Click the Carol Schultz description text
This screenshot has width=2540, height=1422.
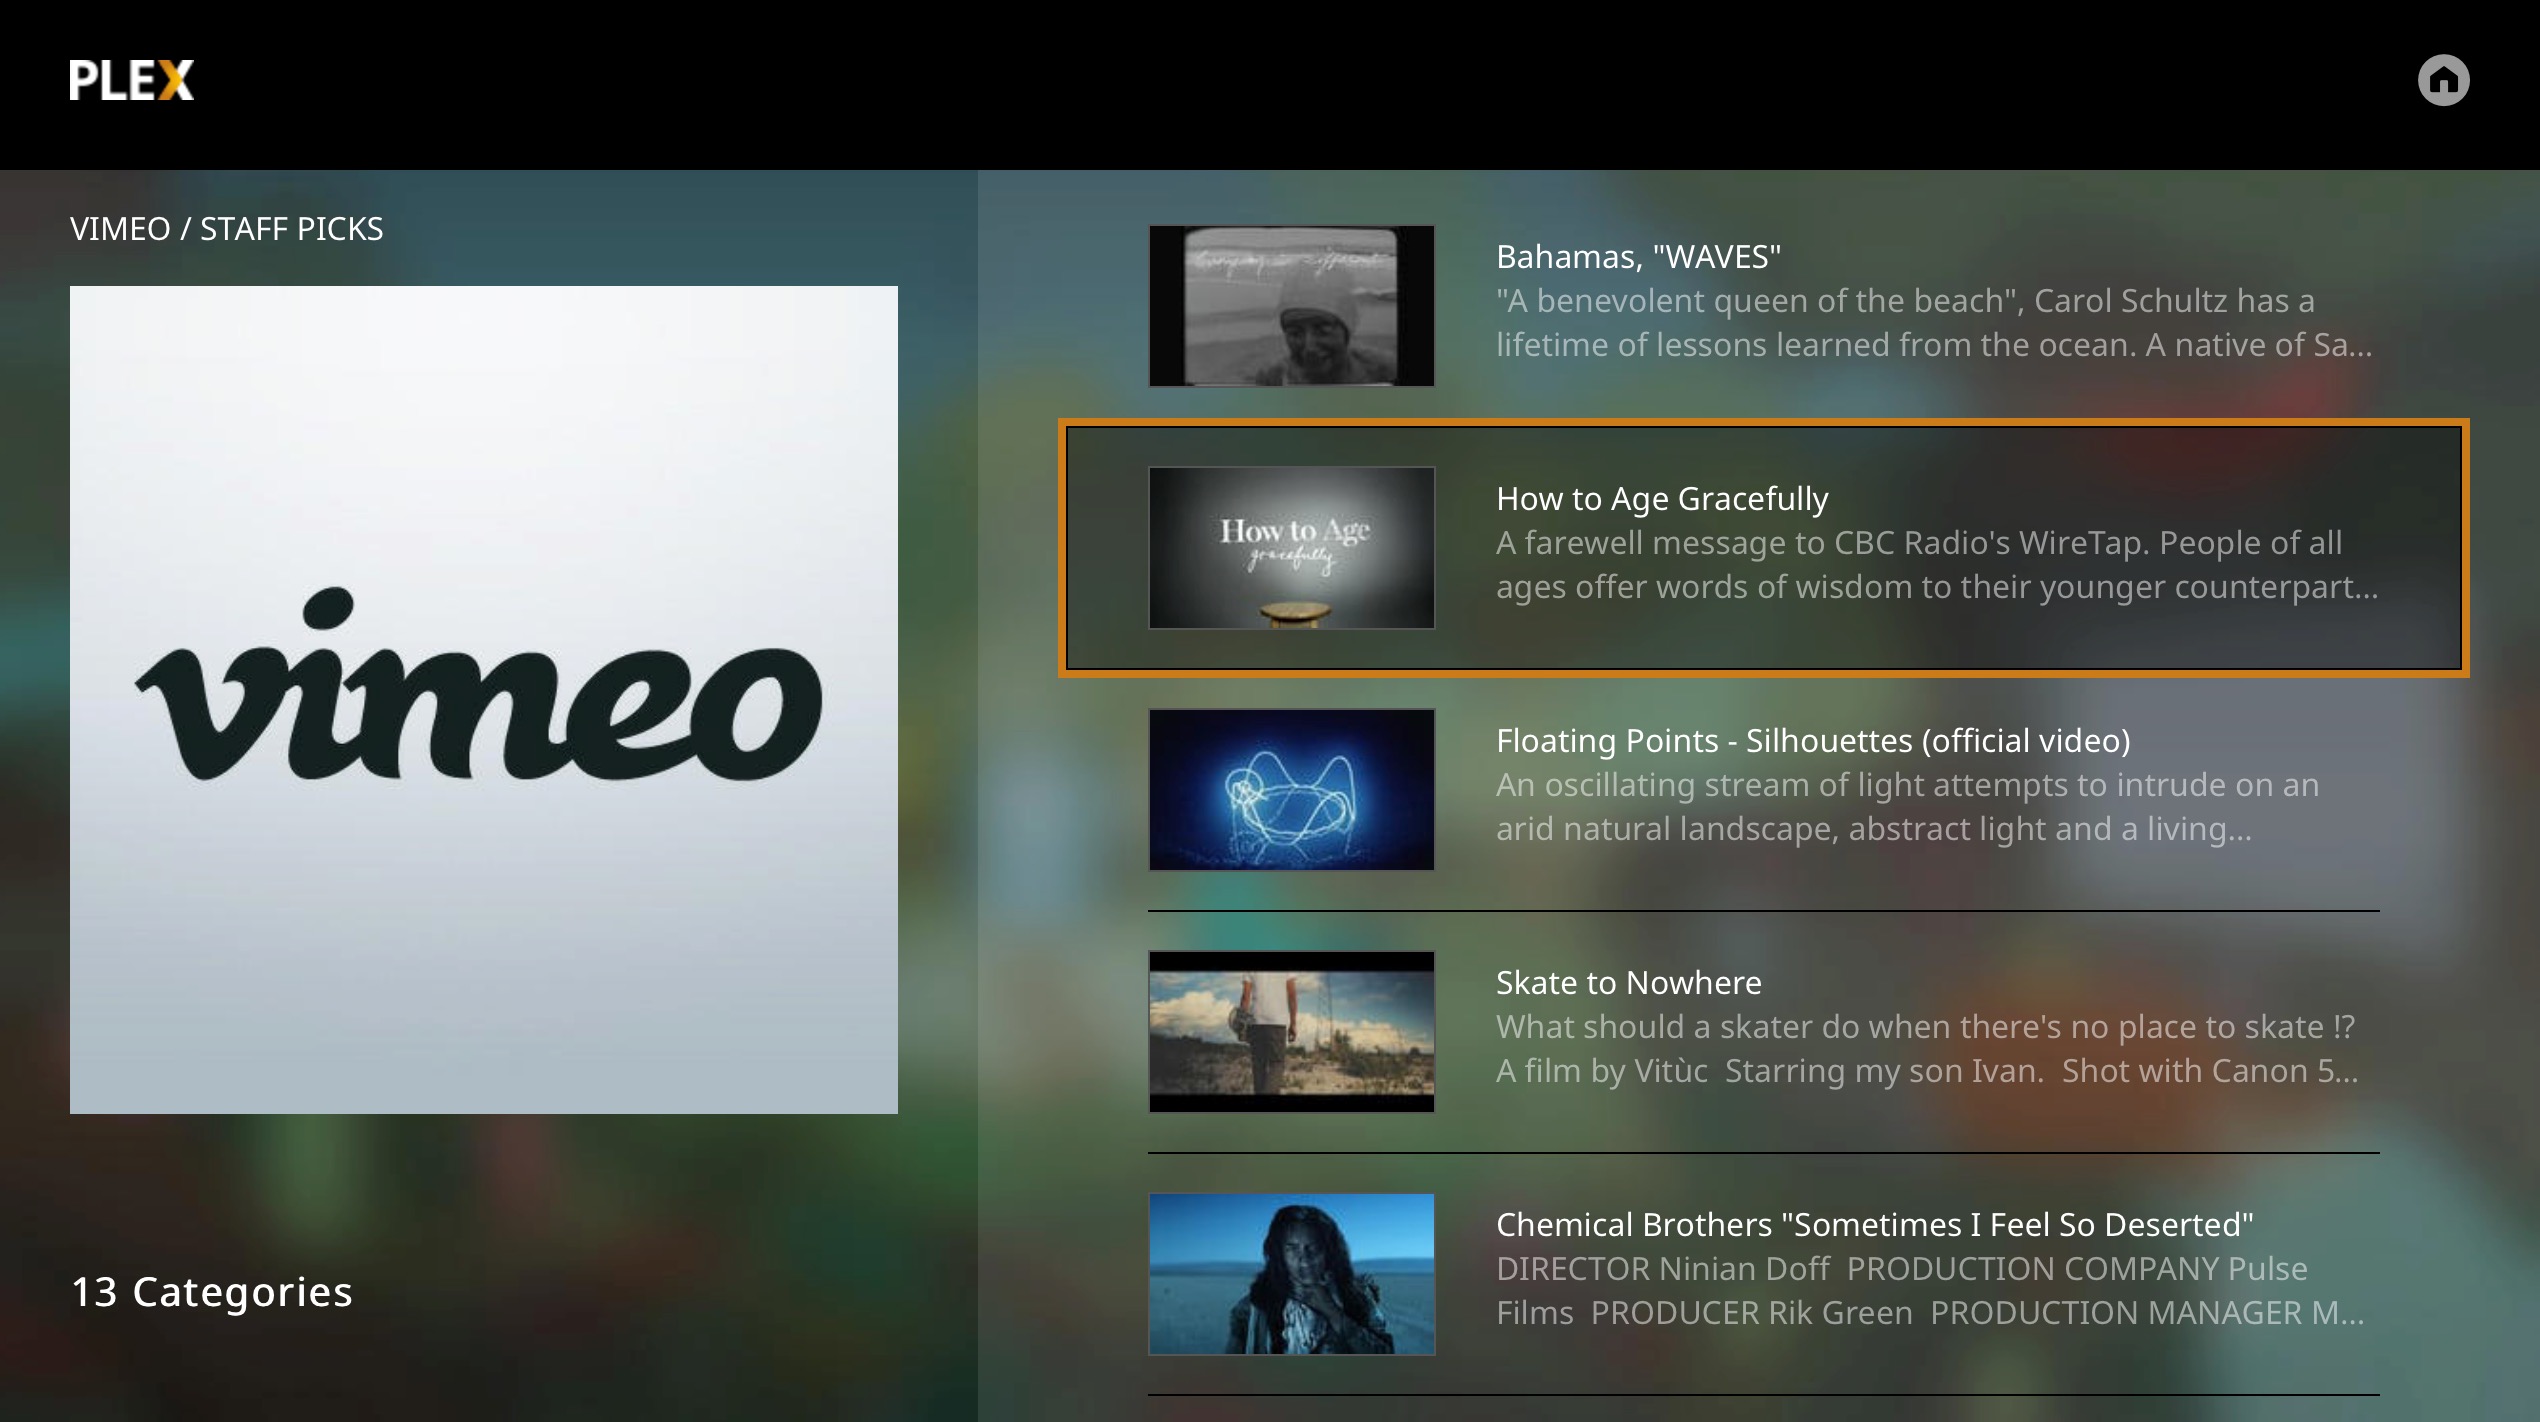pos(1932,323)
